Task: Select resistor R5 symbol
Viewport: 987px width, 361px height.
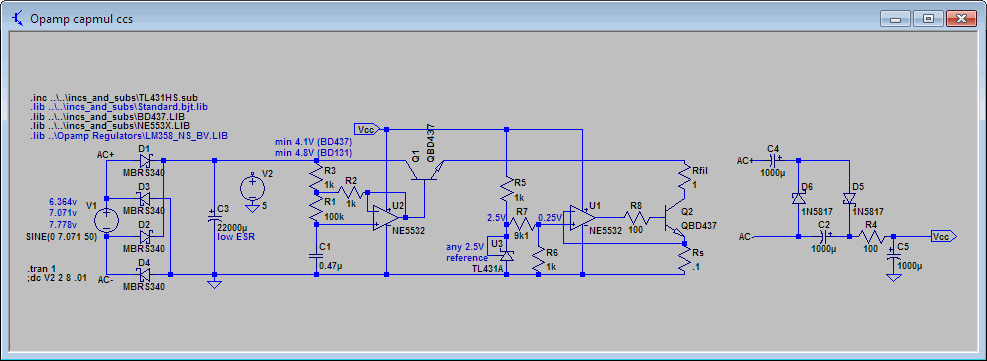Action: 506,190
